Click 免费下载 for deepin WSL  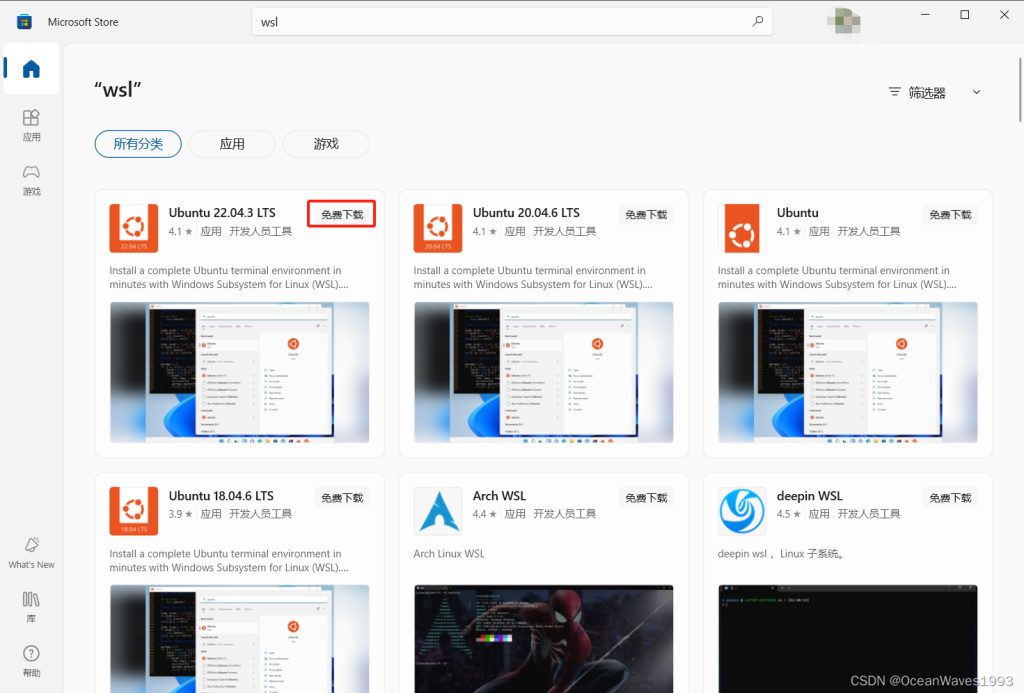pyautogui.click(x=950, y=498)
